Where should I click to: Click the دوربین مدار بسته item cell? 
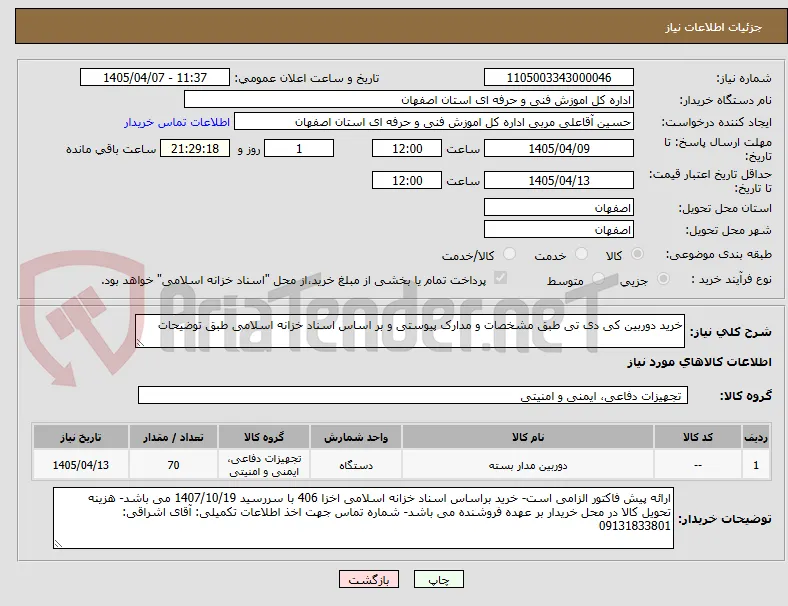(x=528, y=465)
